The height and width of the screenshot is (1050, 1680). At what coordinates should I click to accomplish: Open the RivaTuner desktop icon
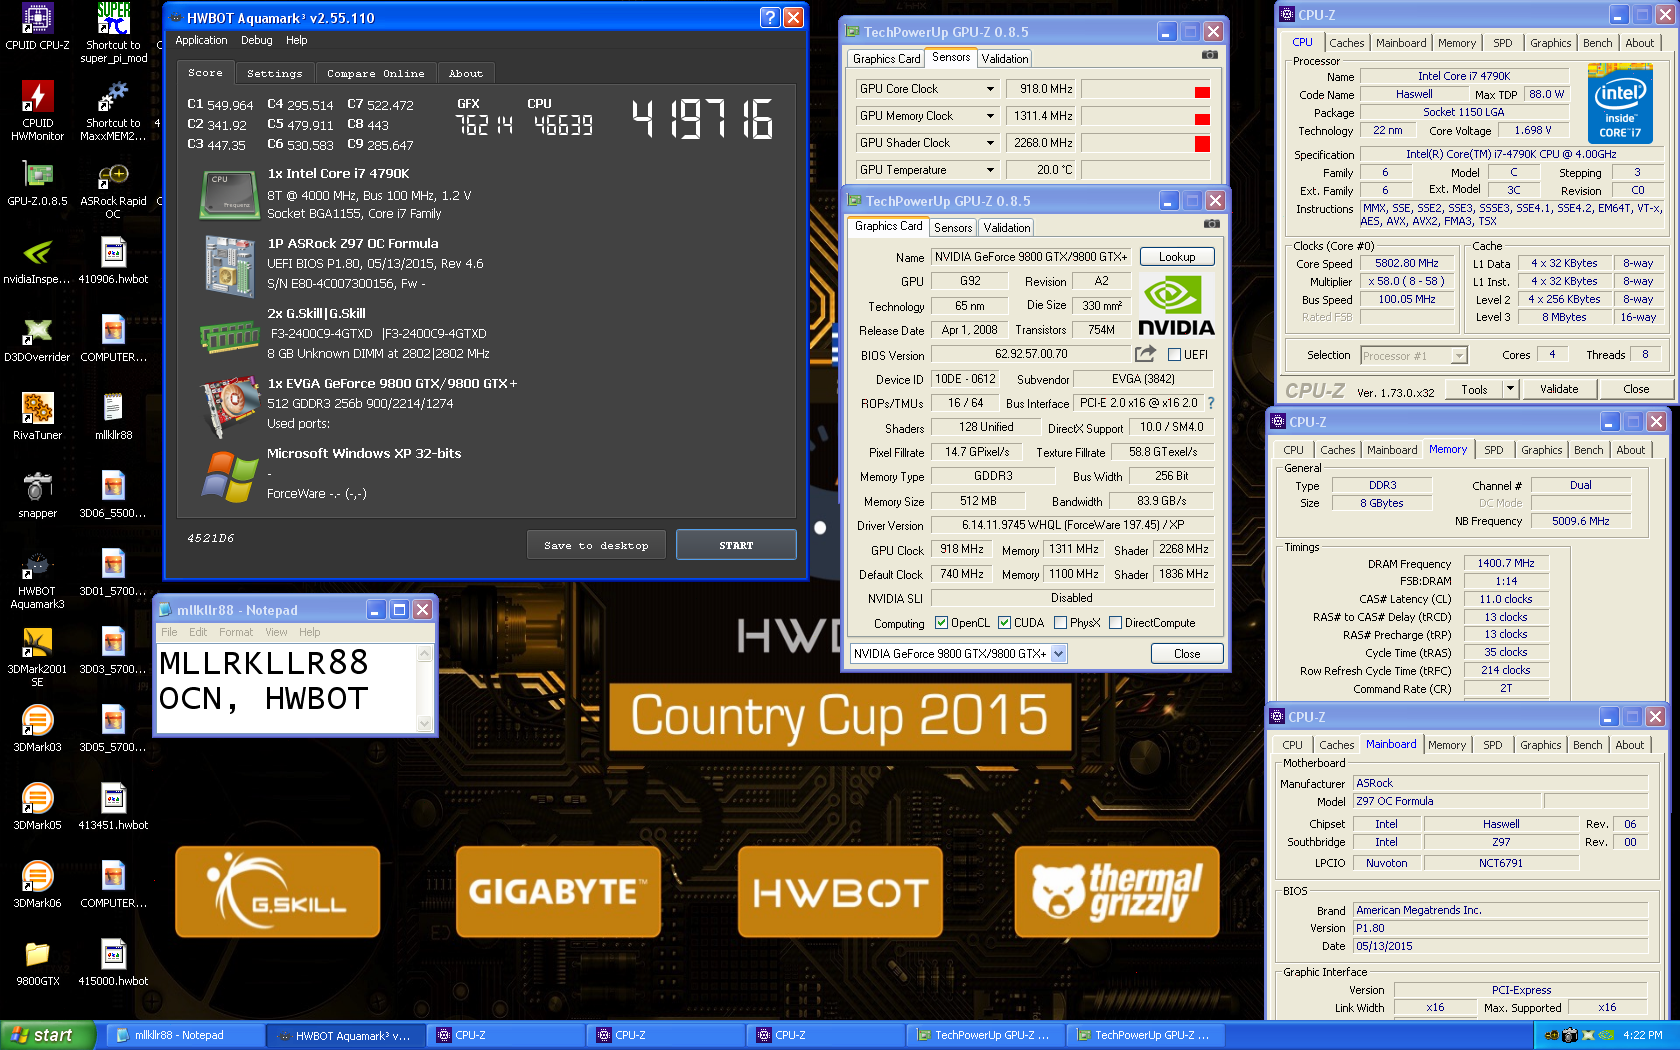tap(37, 417)
